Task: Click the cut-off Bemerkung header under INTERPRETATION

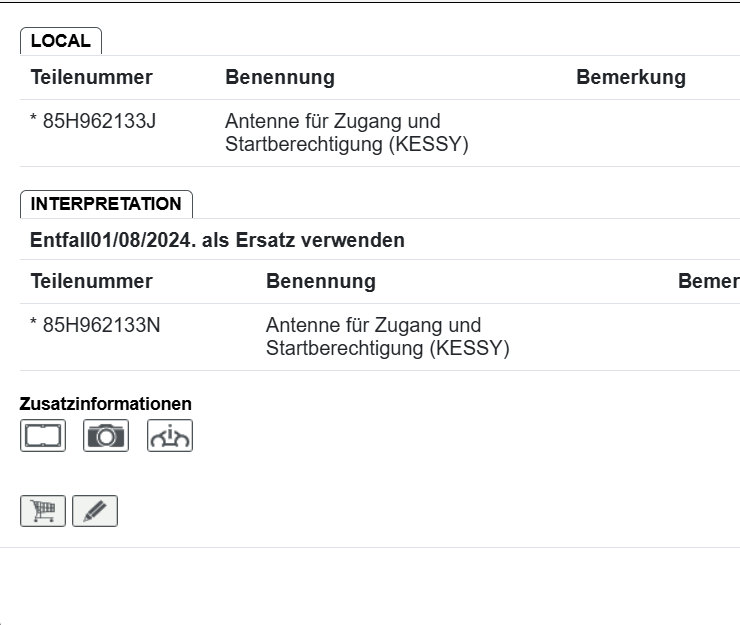Action: pyautogui.click(x=708, y=281)
